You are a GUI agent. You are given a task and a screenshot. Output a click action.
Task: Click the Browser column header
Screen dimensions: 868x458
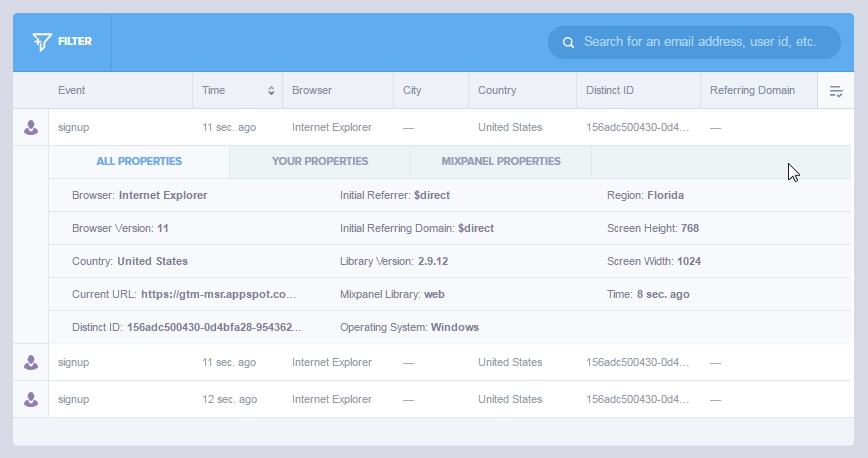312,90
